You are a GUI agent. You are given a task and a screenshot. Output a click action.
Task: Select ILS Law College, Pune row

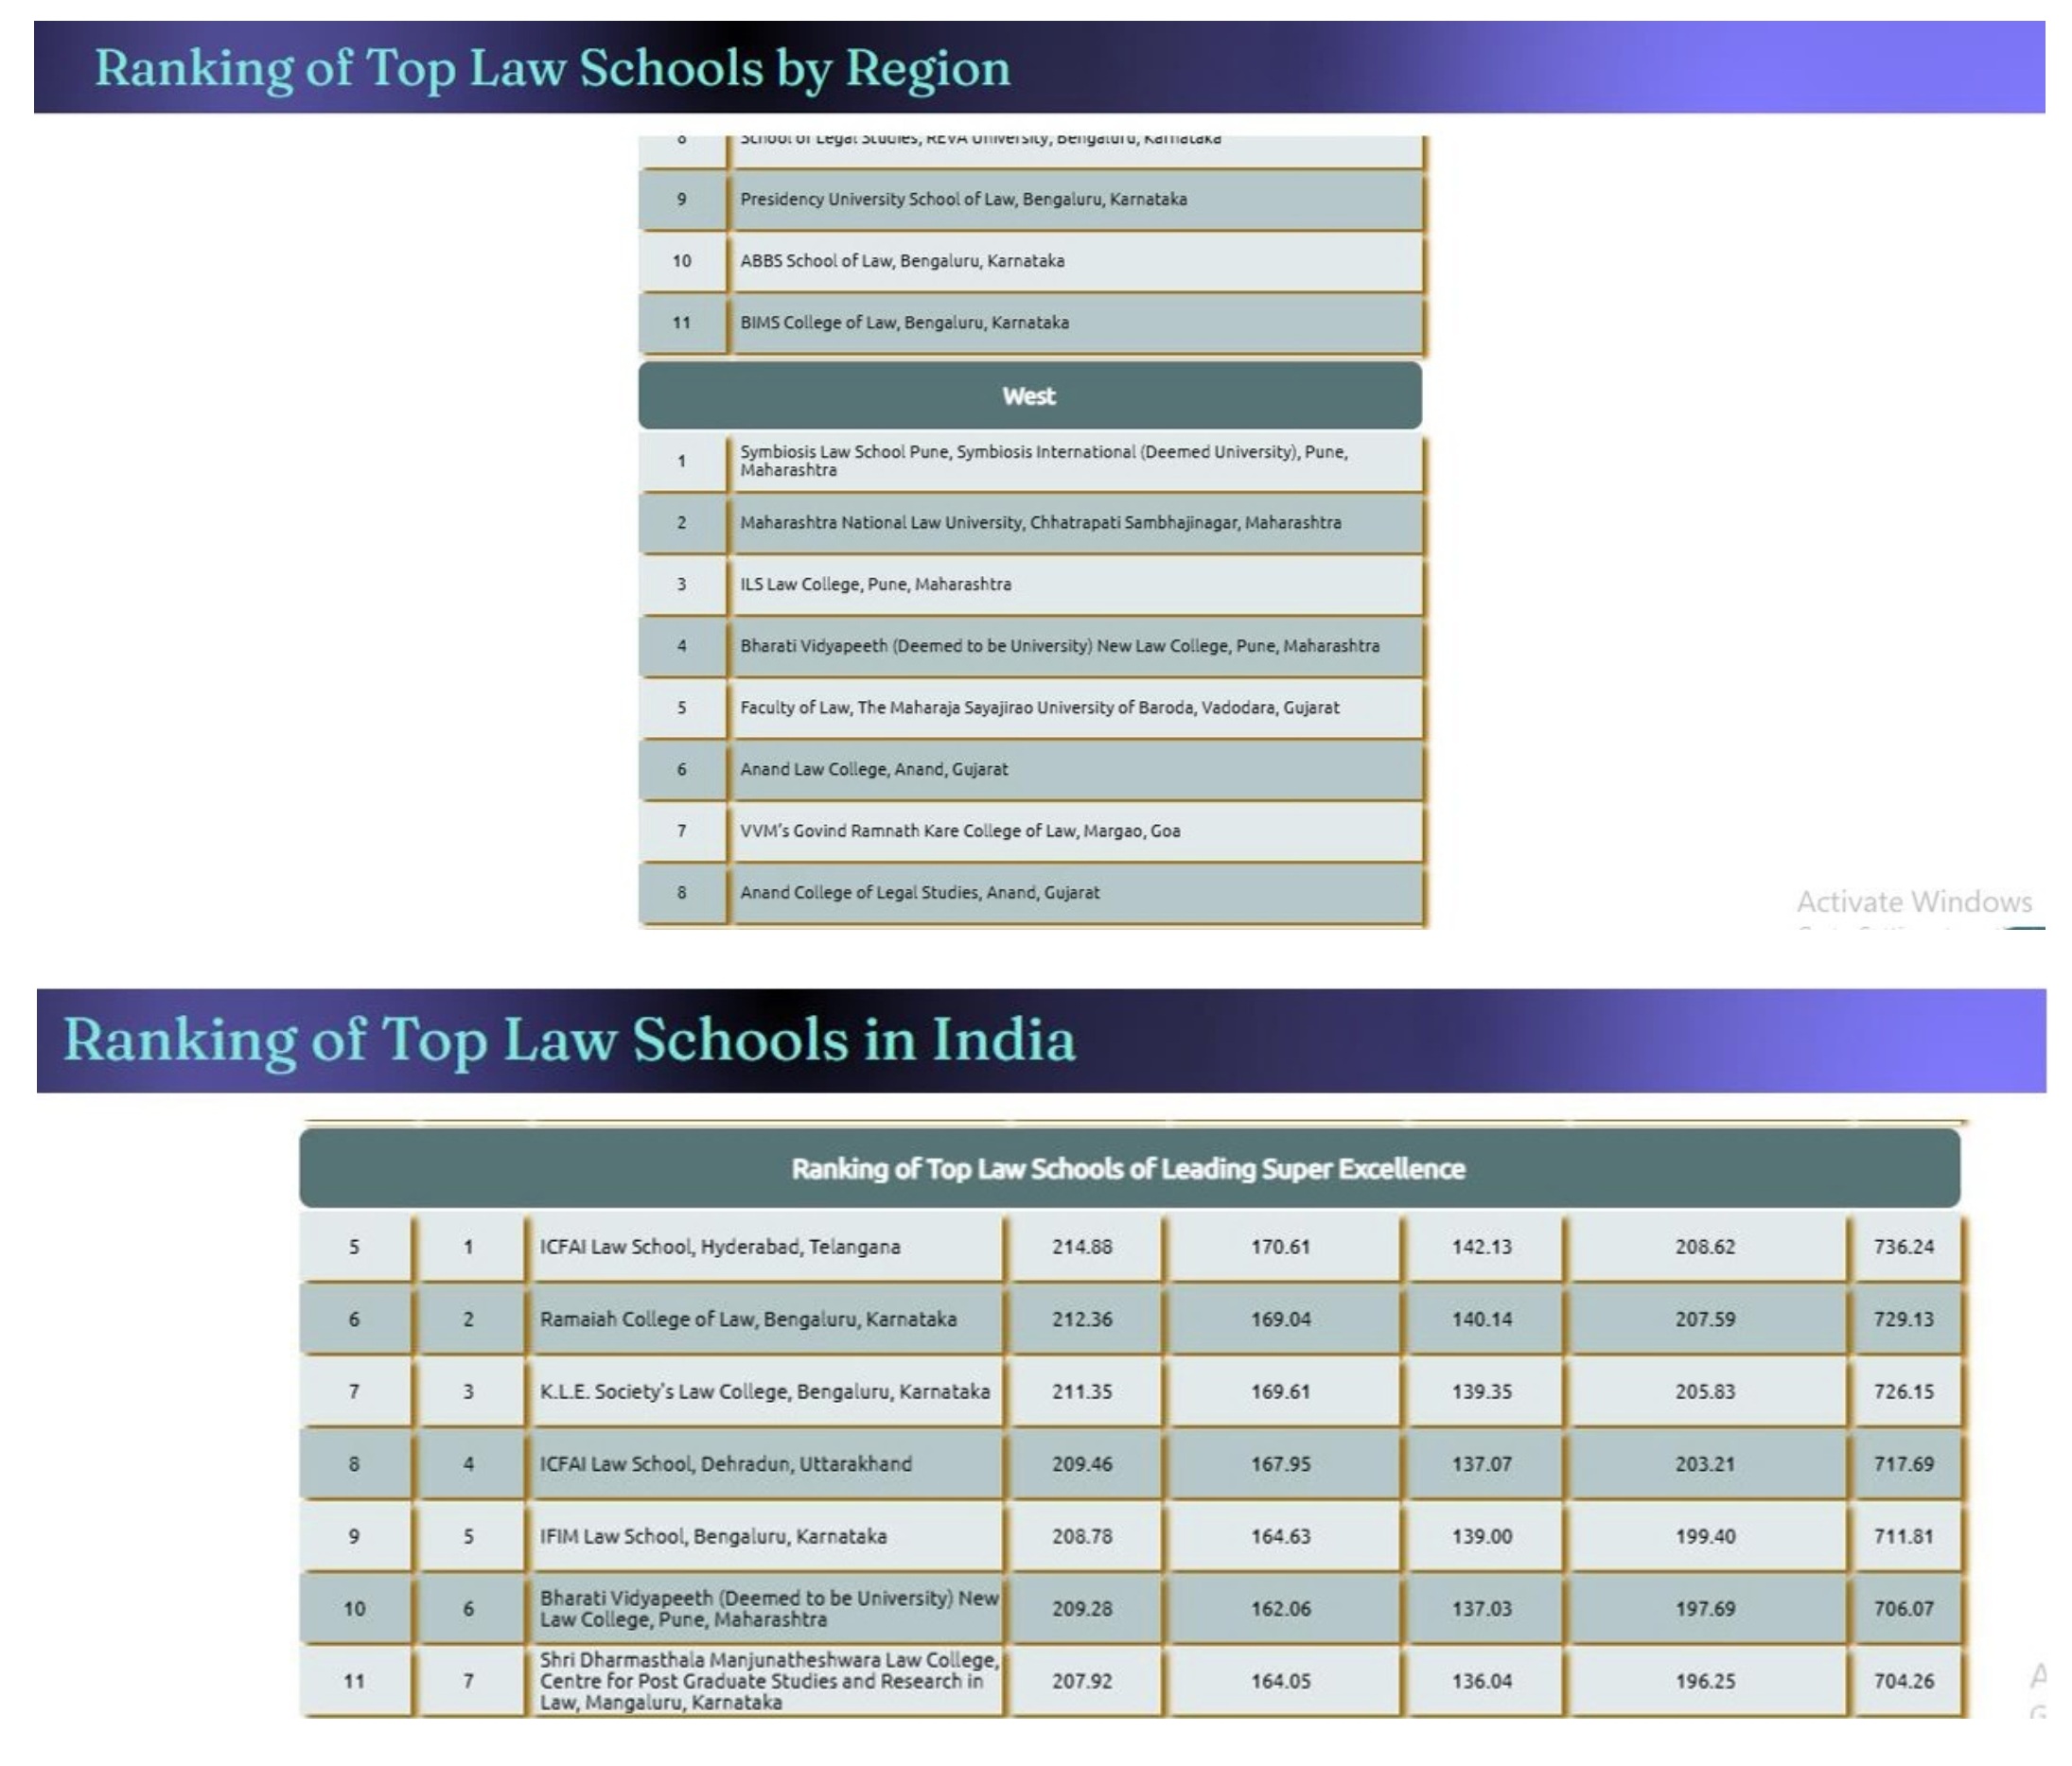(875, 584)
